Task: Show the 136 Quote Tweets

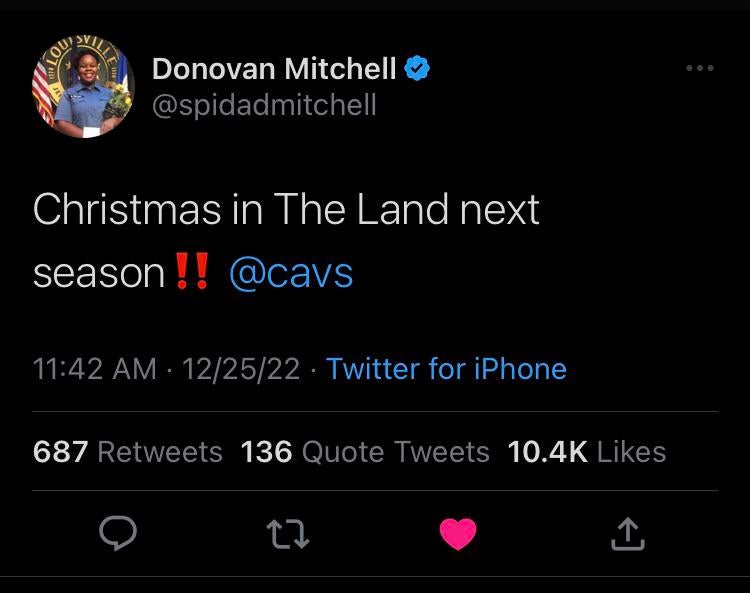Action: pos(365,452)
